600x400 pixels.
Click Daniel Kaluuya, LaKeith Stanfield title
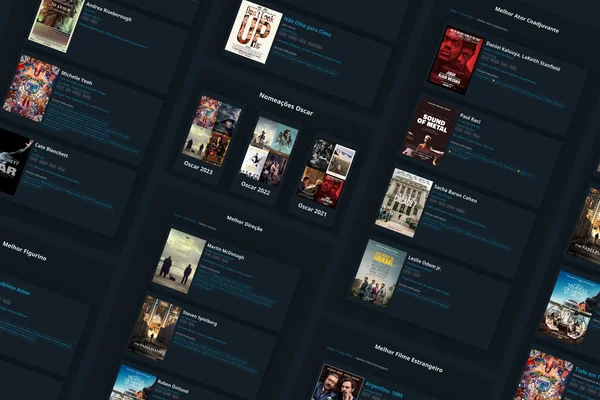[522, 56]
